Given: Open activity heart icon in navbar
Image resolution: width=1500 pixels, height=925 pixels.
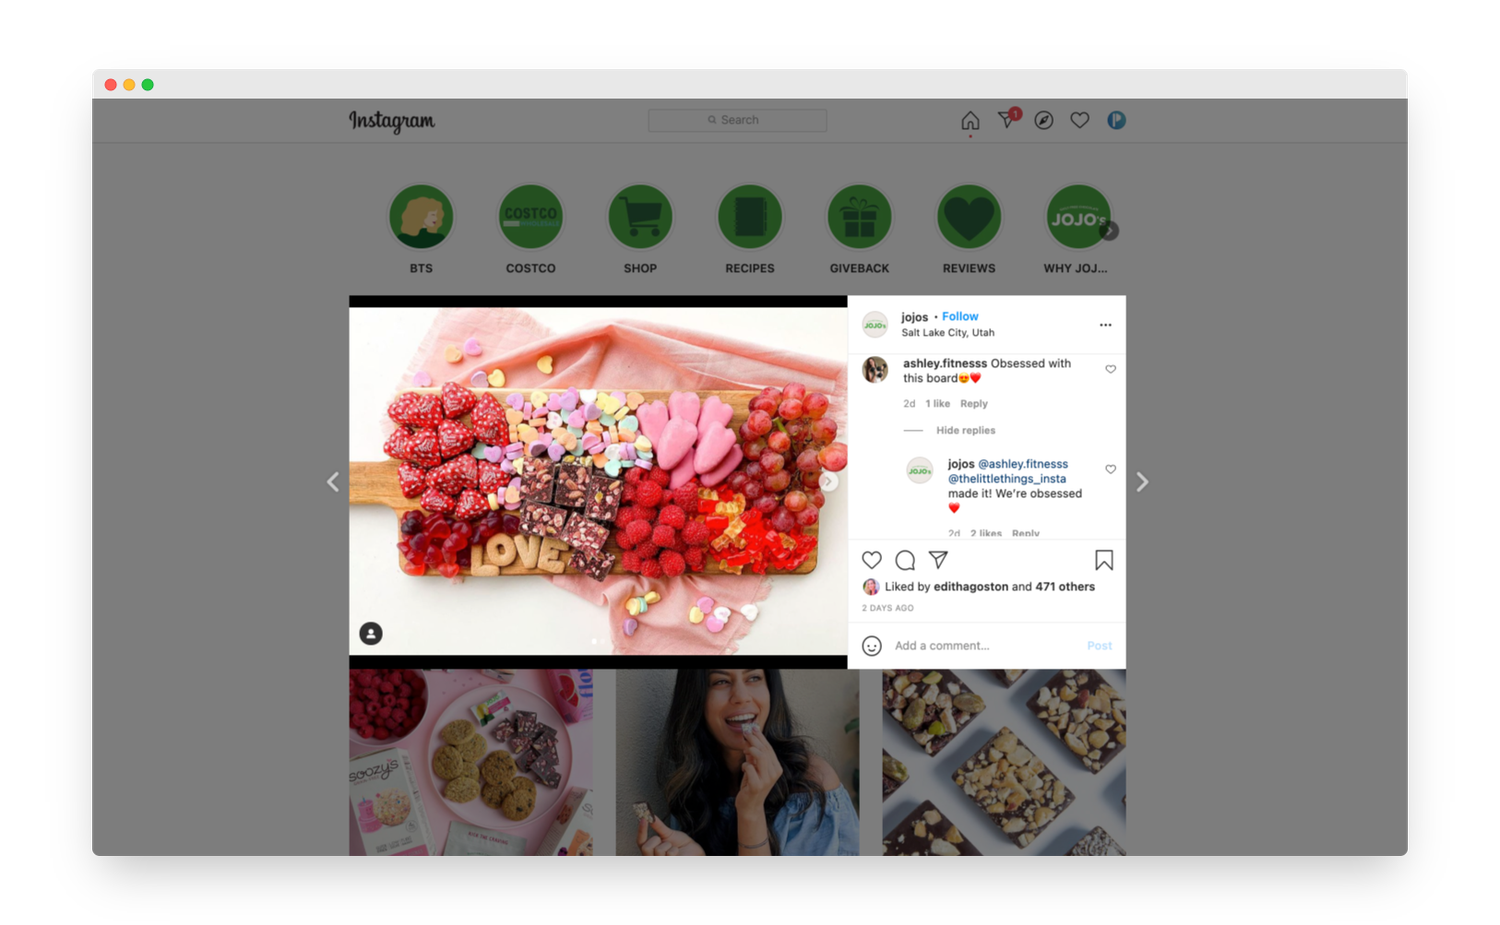Looking at the screenshot, I should click(1080, 121).
